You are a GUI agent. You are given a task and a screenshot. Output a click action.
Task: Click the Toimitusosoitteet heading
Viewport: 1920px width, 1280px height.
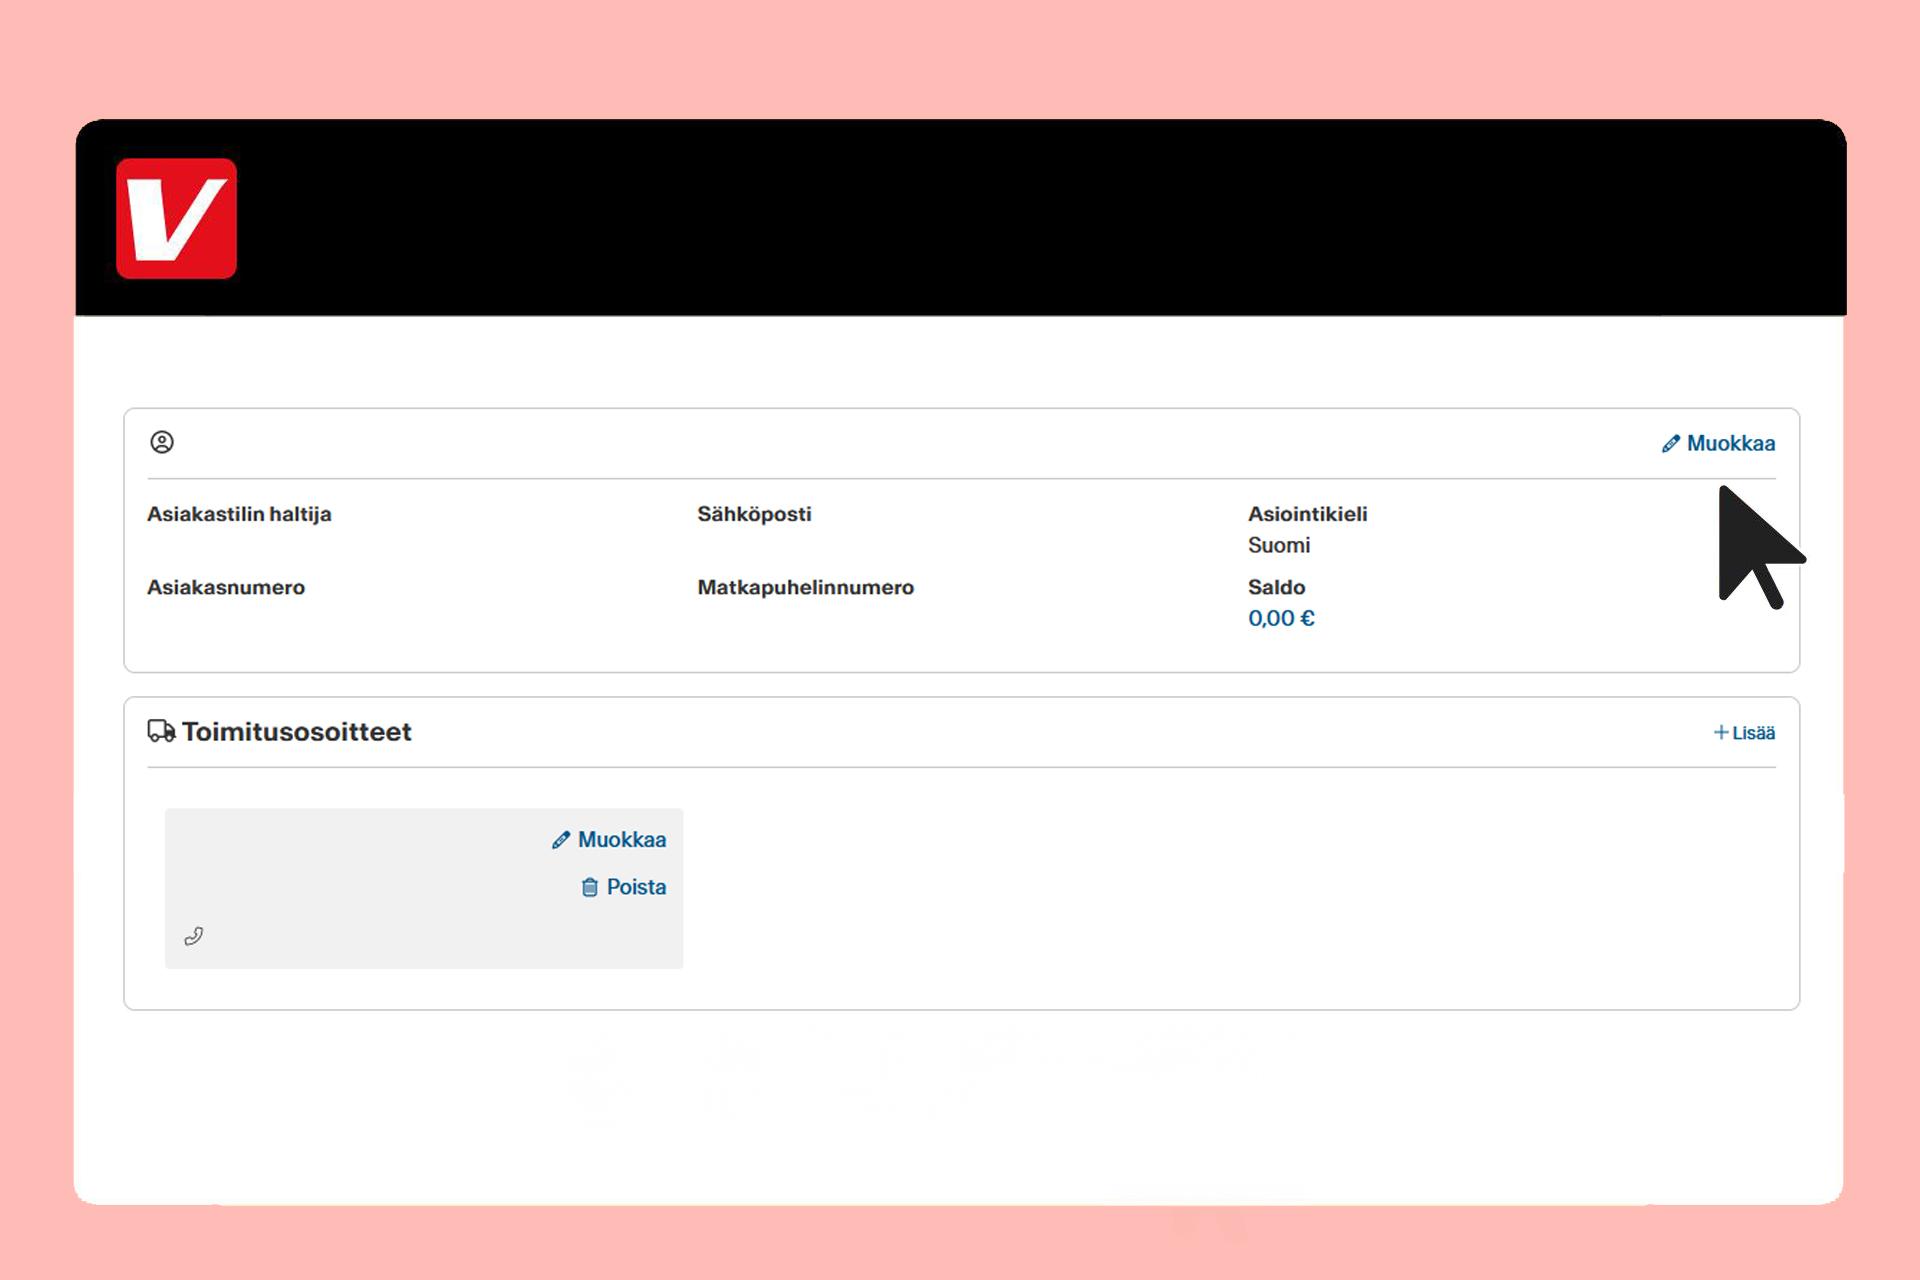coord(296,731)
